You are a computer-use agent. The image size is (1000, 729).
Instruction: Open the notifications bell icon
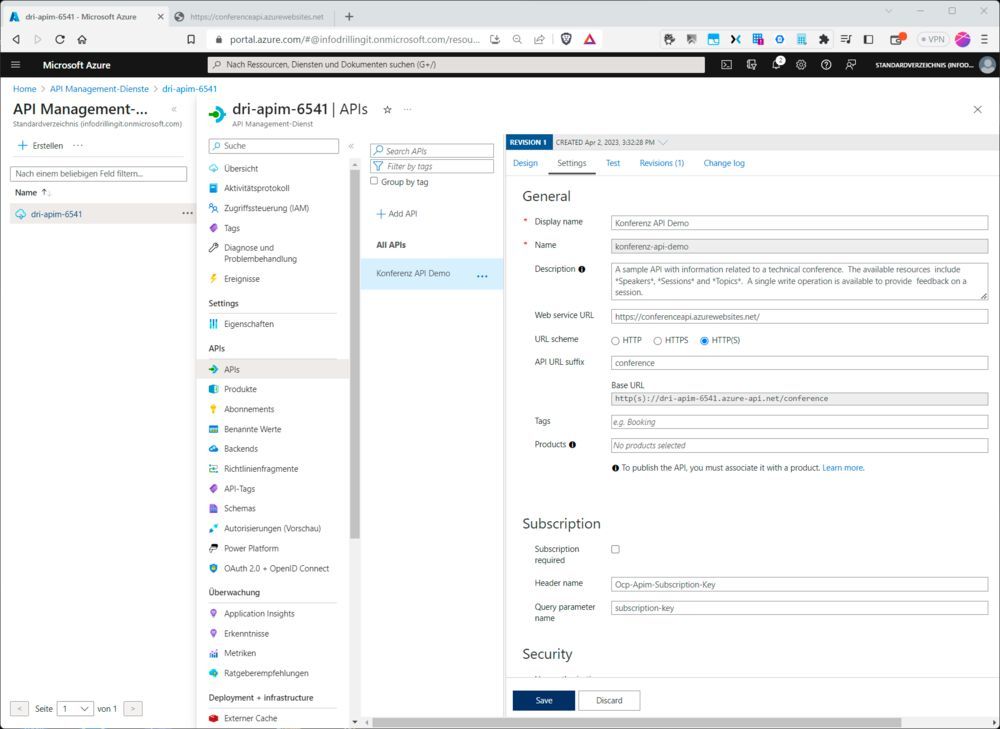777,65
